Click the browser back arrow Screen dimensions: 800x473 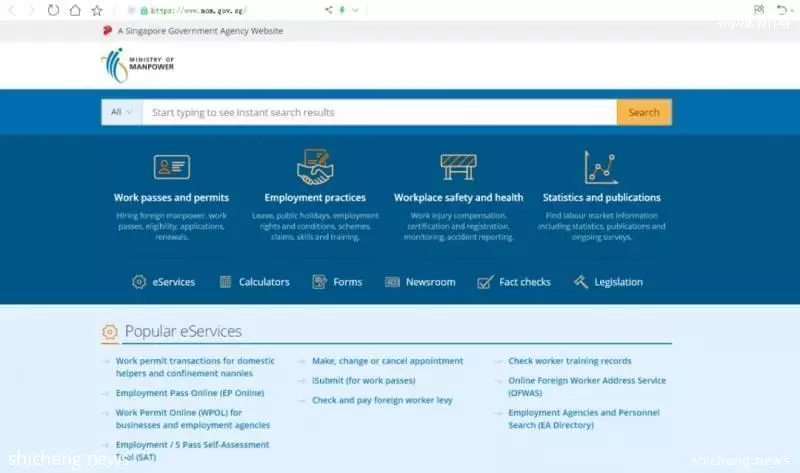[12, 10]
